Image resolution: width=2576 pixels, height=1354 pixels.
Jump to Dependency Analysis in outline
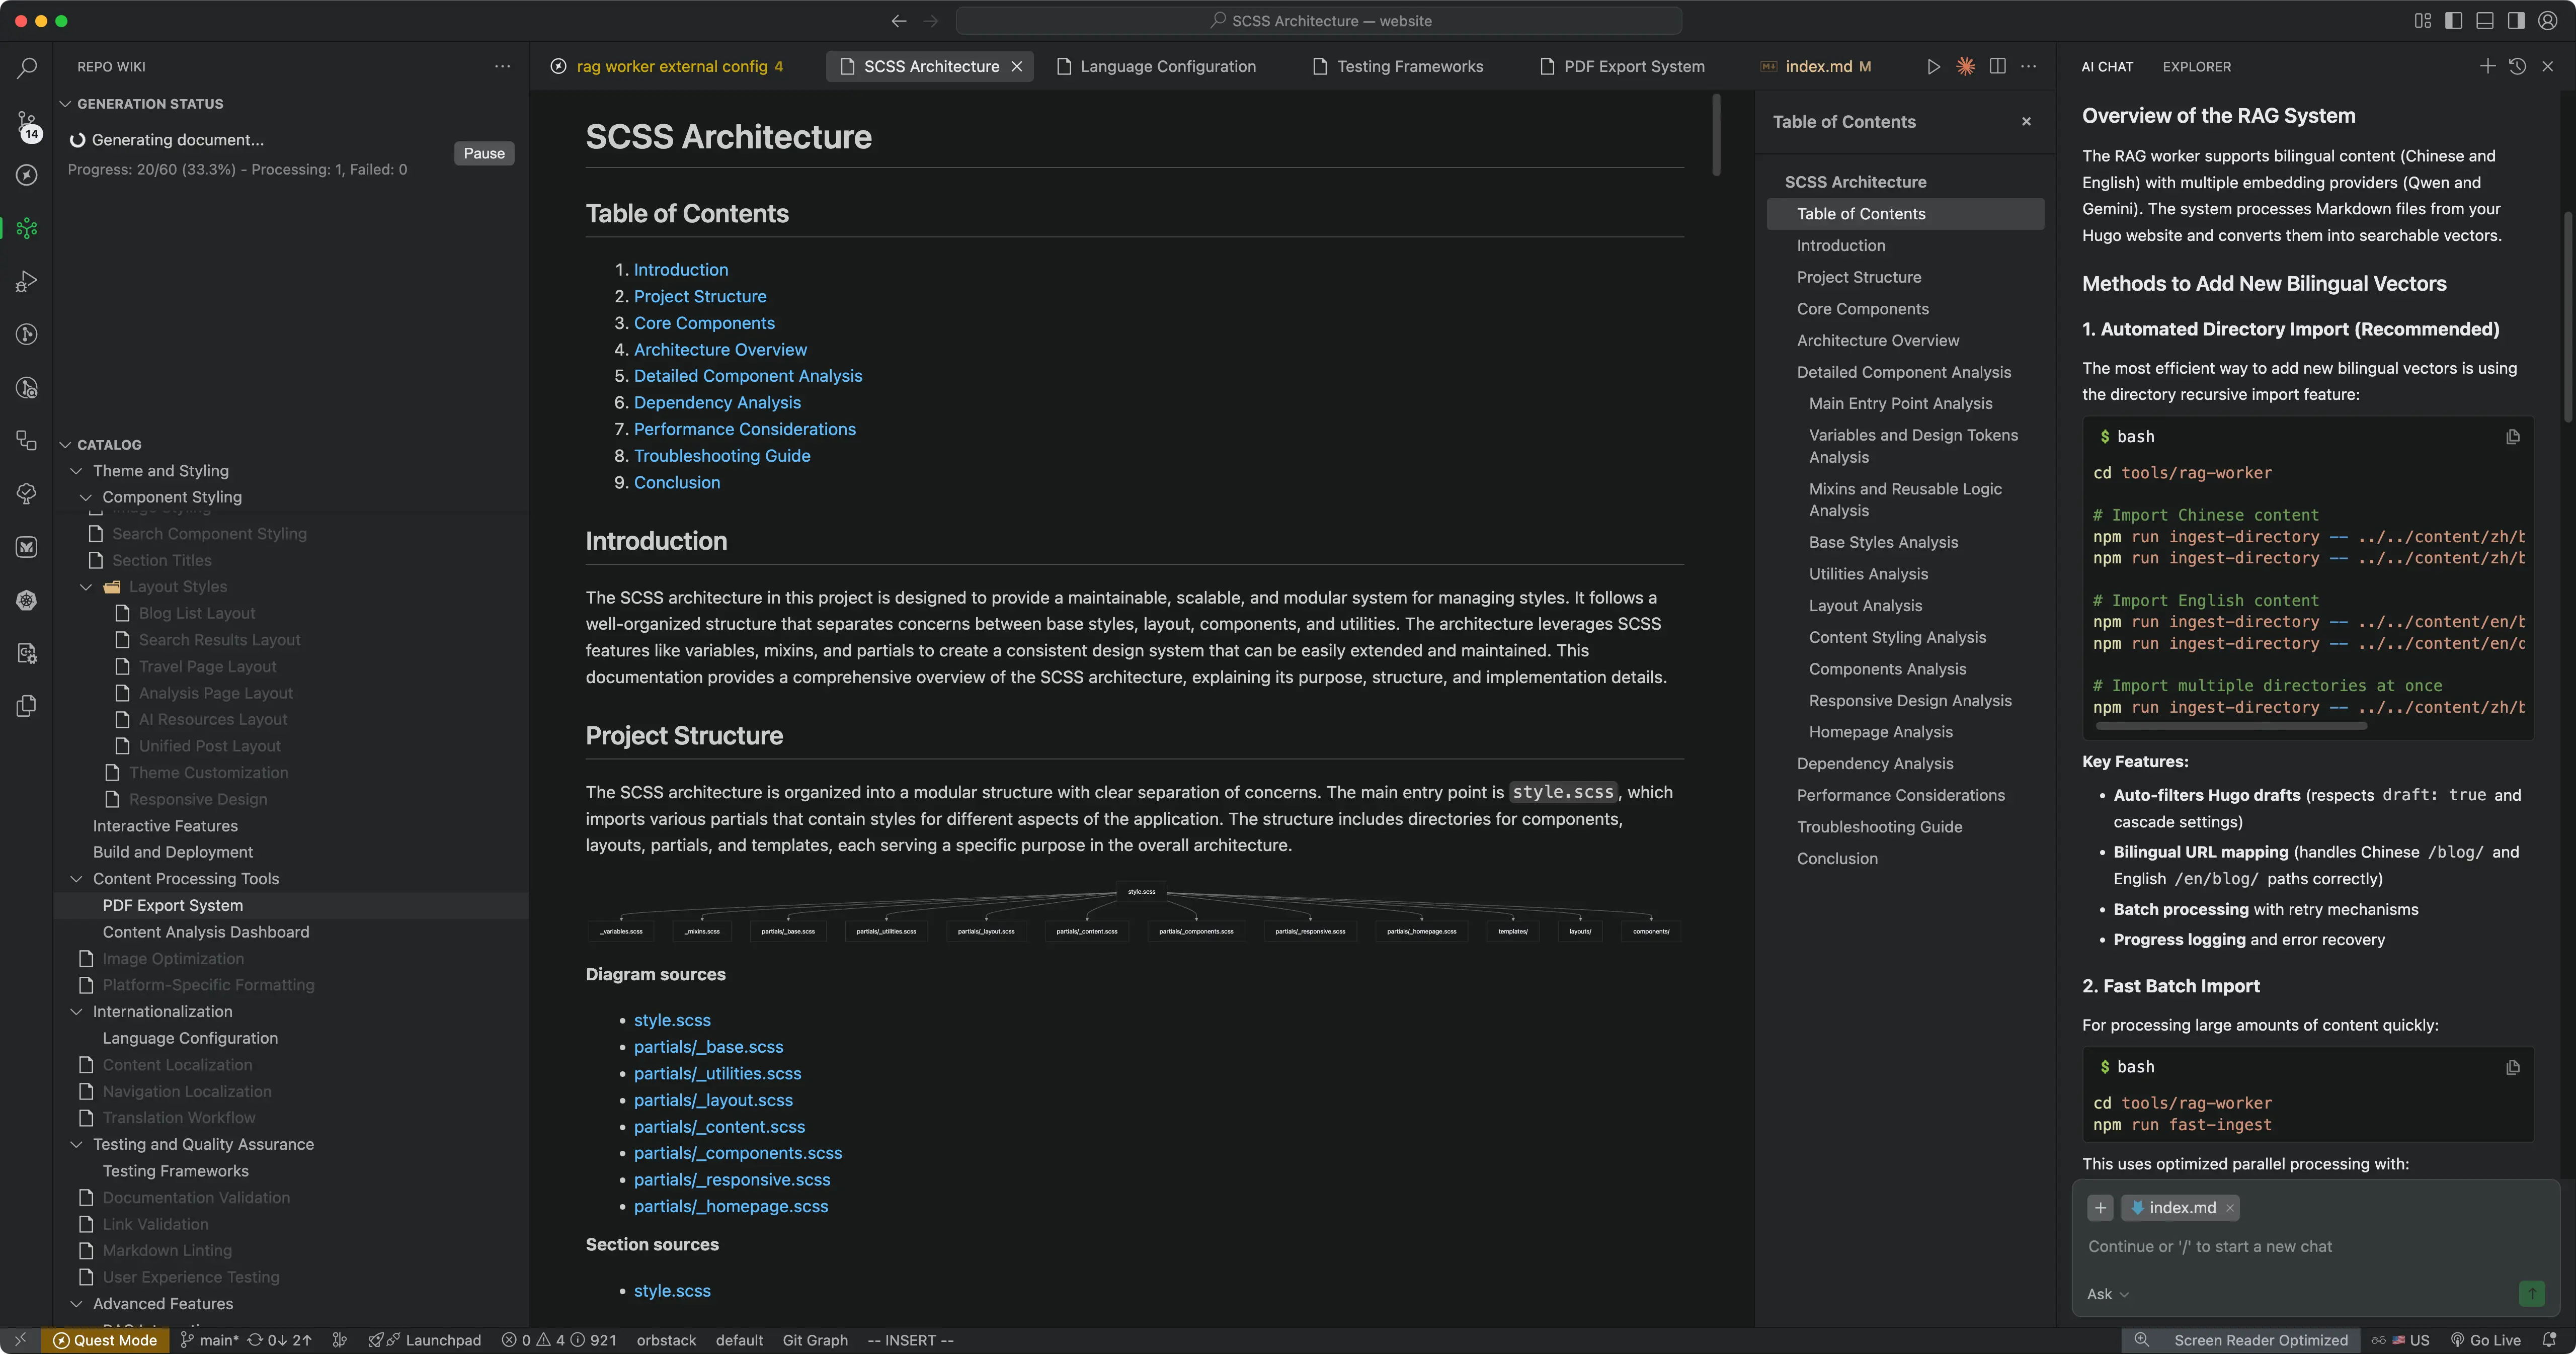coord(1874,764)
